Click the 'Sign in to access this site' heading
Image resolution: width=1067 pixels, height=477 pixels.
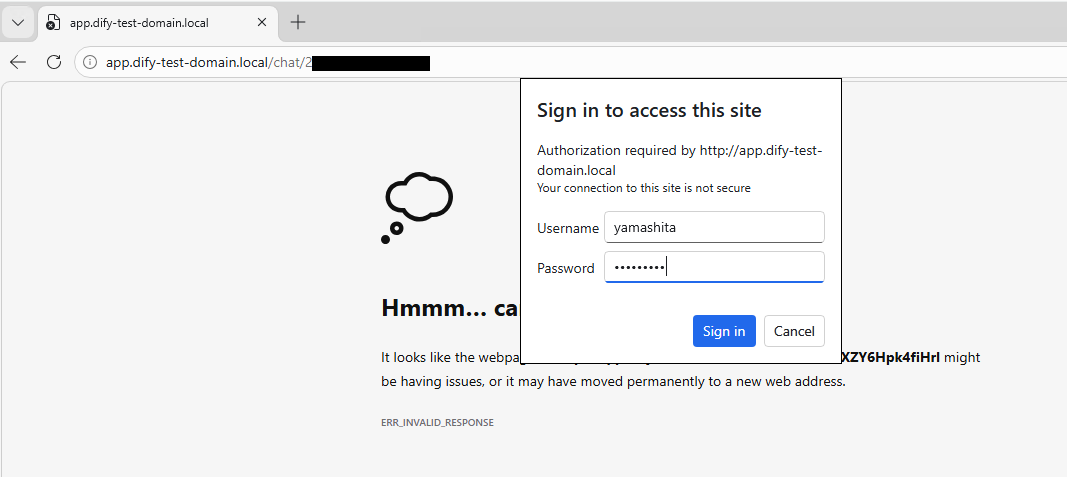point(649,110)
